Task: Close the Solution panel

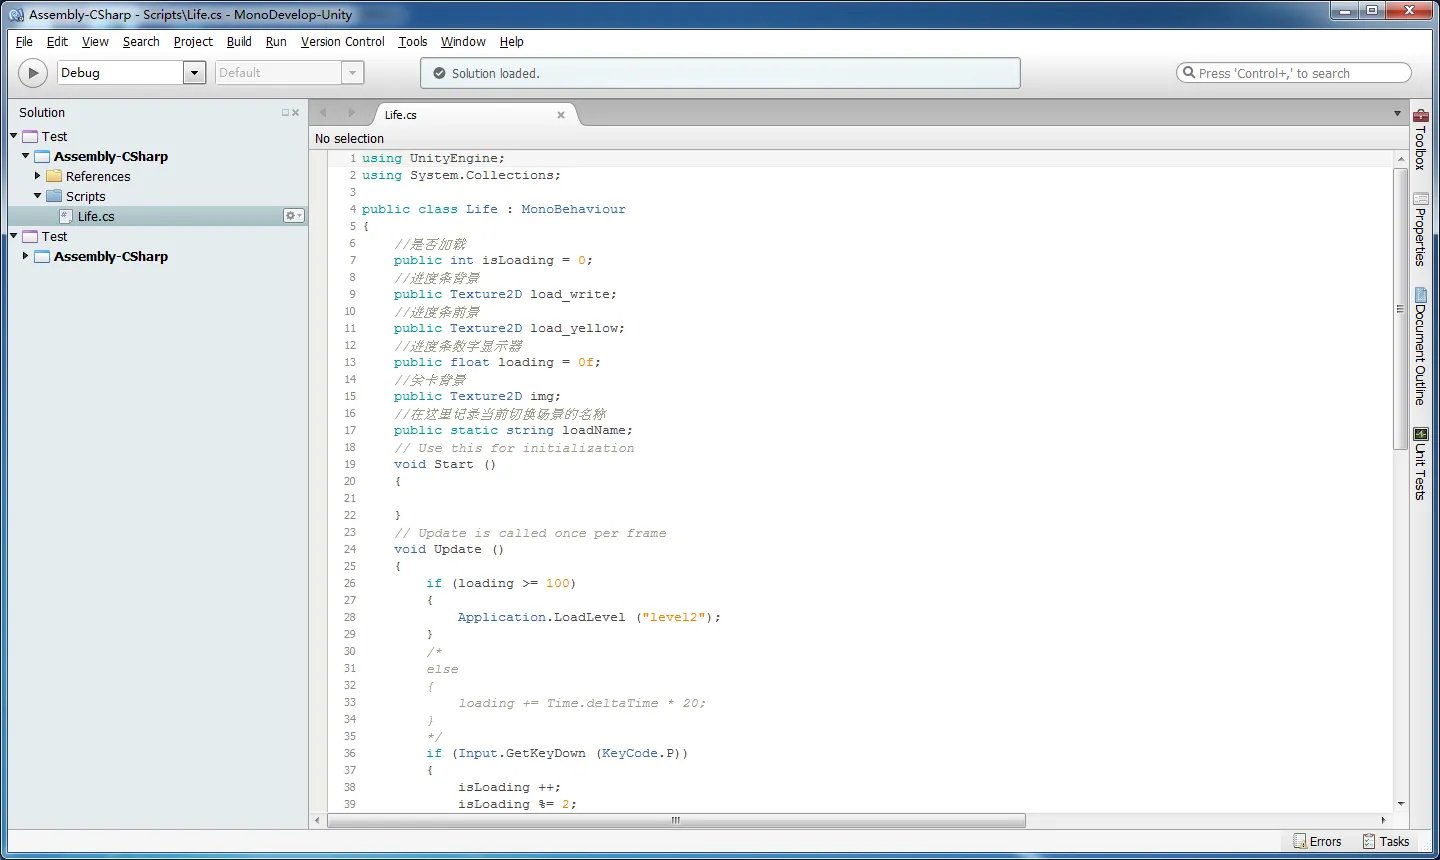Action: coord(295,113)
